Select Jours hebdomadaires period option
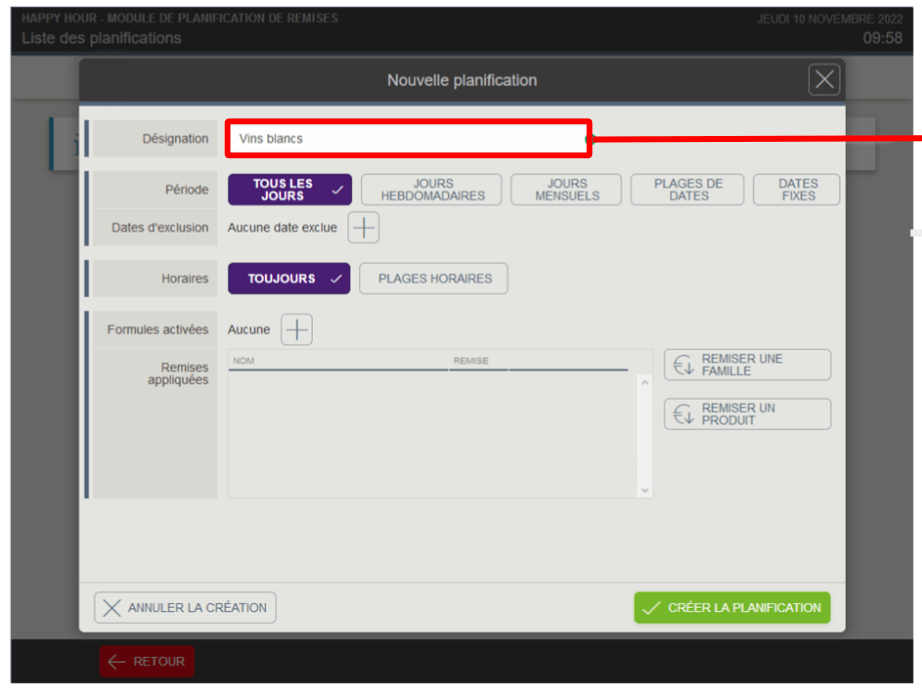Screen dimensions: 922x696 point(432,189)
